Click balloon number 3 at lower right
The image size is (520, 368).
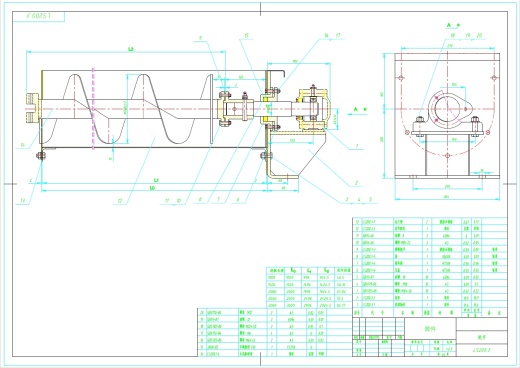click(347, 199)
